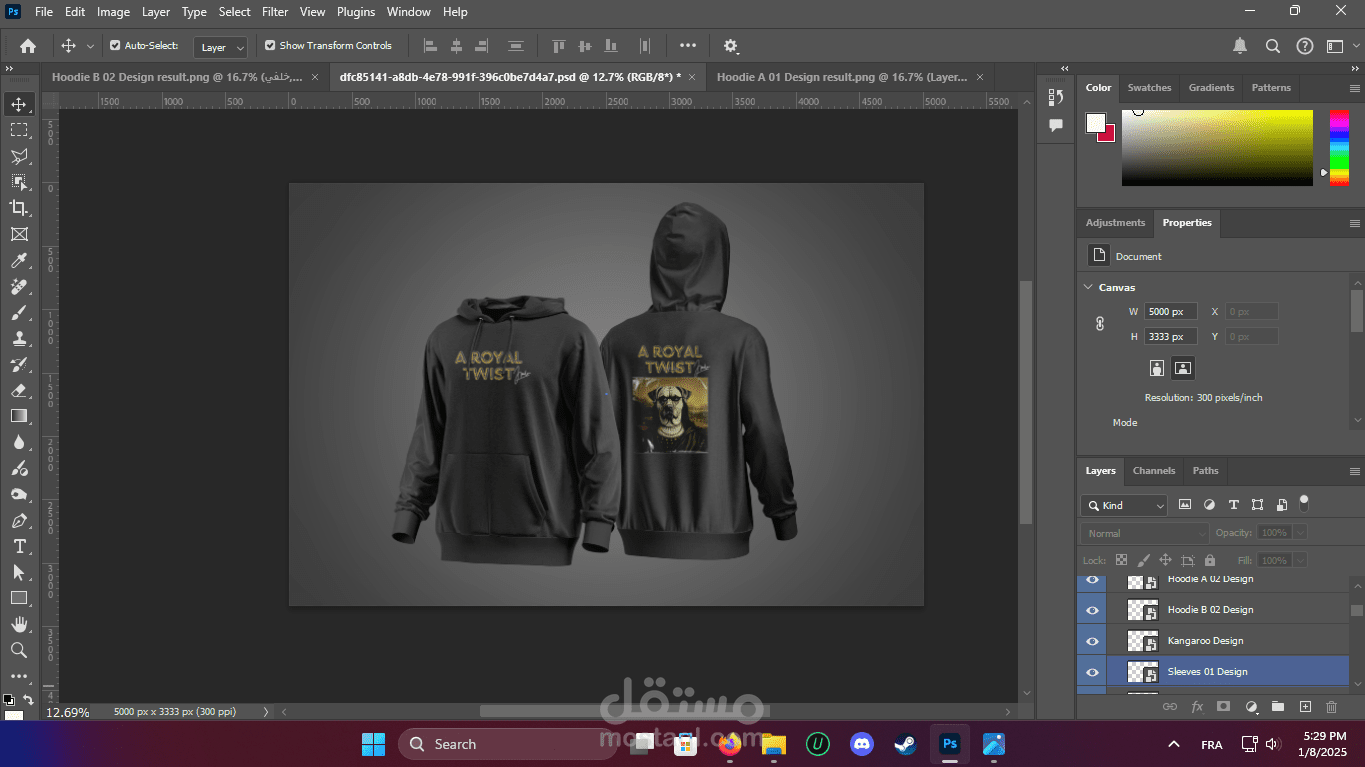Open the Steam app from the taskbar

(x=905, y=744)
